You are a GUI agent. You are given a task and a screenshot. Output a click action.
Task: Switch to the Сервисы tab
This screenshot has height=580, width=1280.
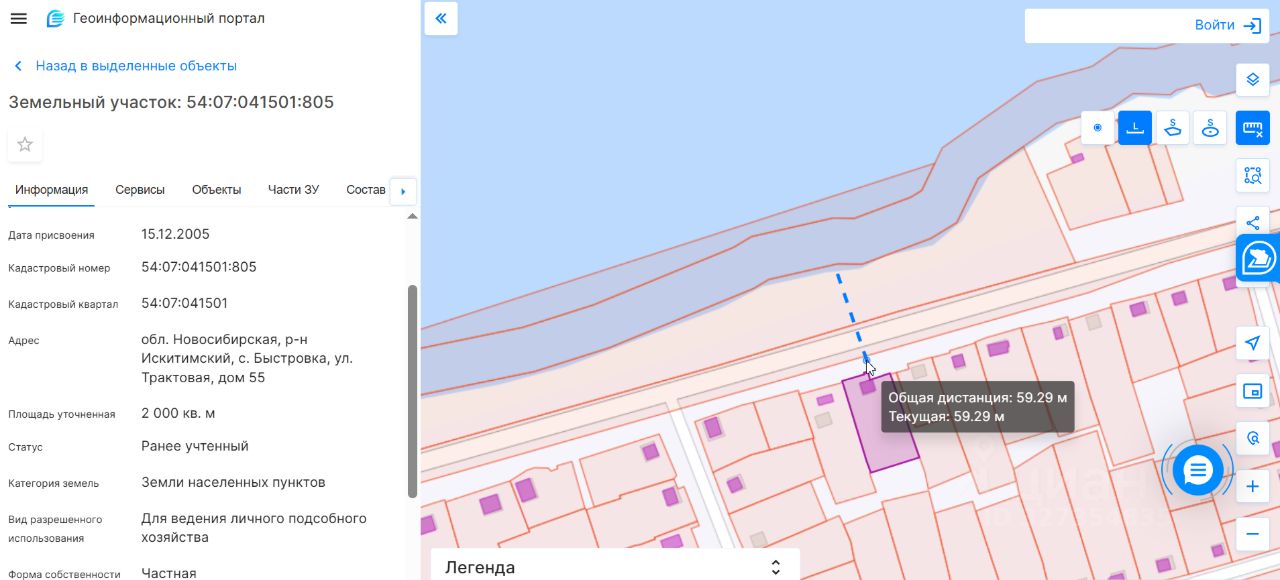click(140, 189)
